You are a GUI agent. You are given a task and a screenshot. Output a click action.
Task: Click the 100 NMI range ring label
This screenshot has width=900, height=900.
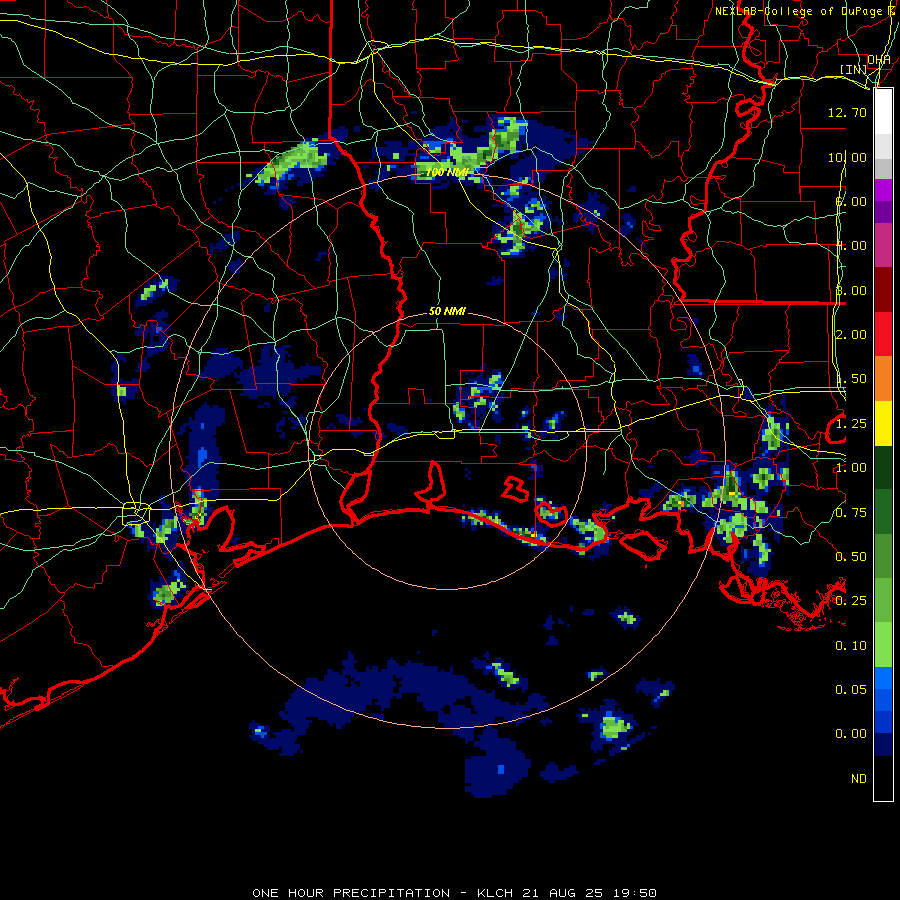447,172
